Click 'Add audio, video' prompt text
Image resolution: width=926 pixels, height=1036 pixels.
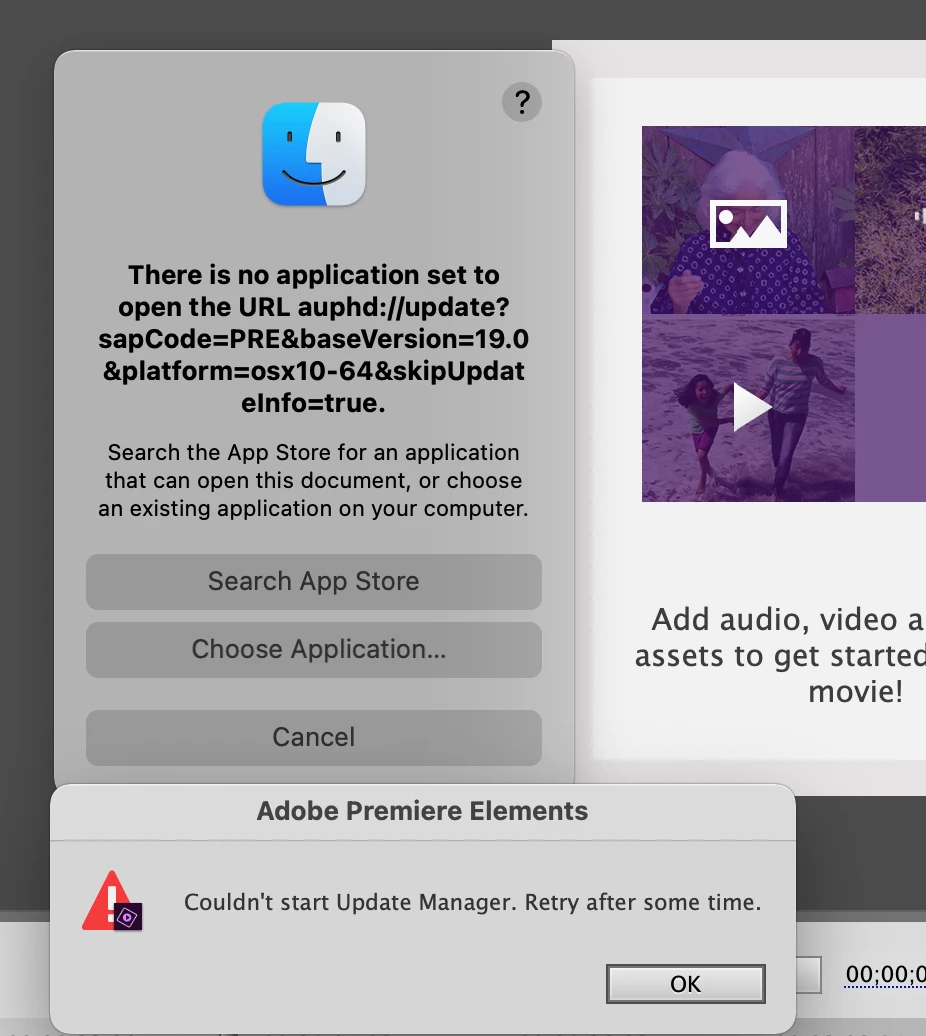781,655
